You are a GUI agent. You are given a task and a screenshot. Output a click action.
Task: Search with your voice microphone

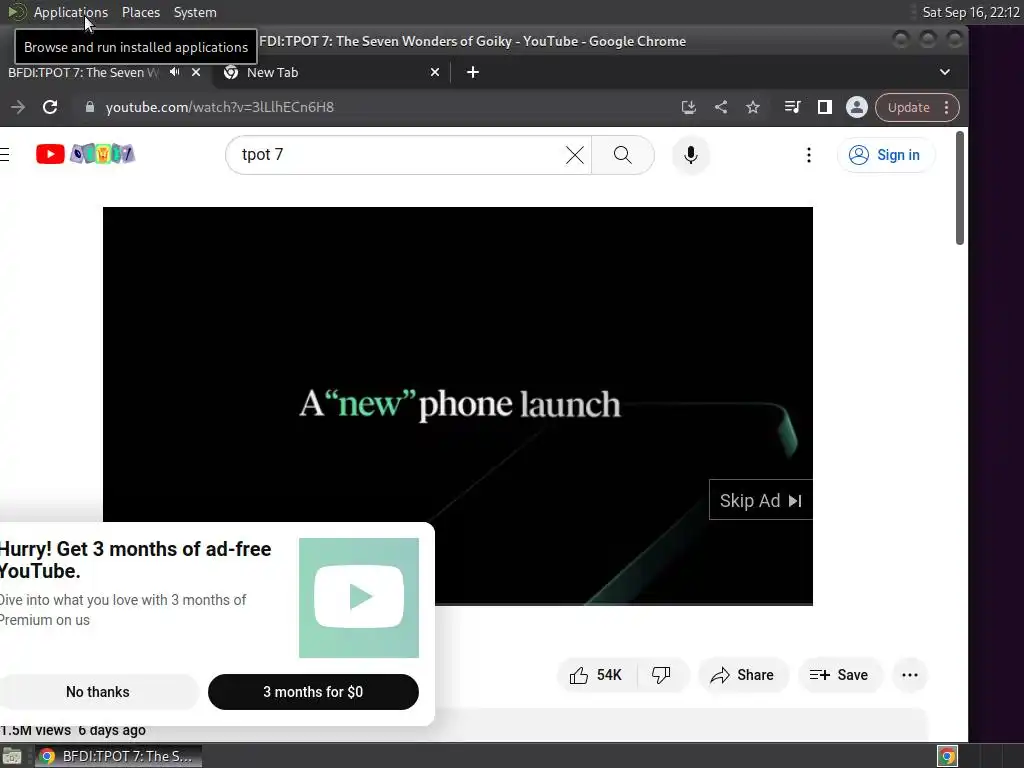click(x=690, y=155)
